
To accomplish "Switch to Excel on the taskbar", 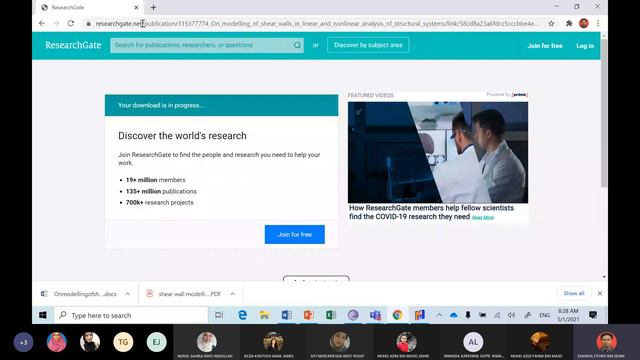I will click(331, 315).
